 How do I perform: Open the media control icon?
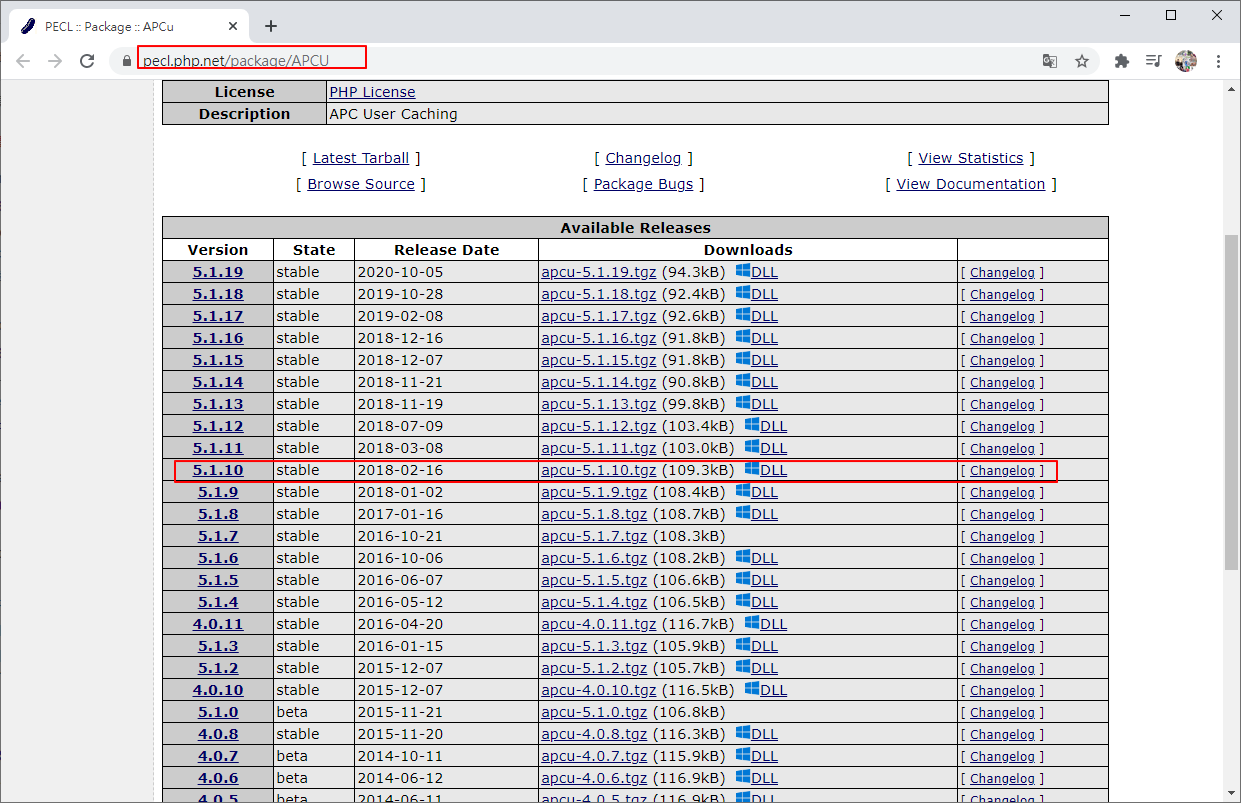[x=1154, y=61]
